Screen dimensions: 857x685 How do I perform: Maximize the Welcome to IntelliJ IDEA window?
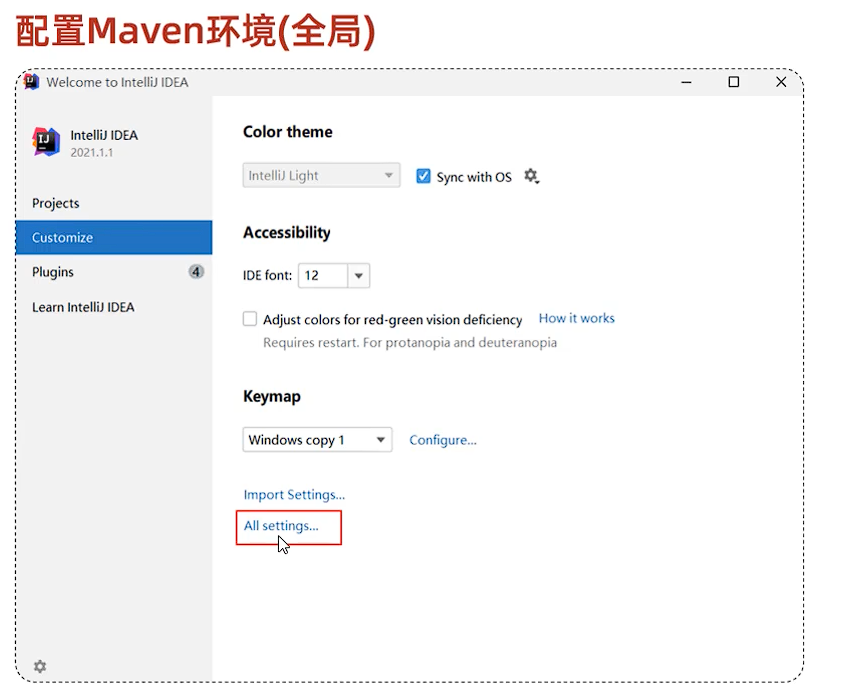point(733,82)
